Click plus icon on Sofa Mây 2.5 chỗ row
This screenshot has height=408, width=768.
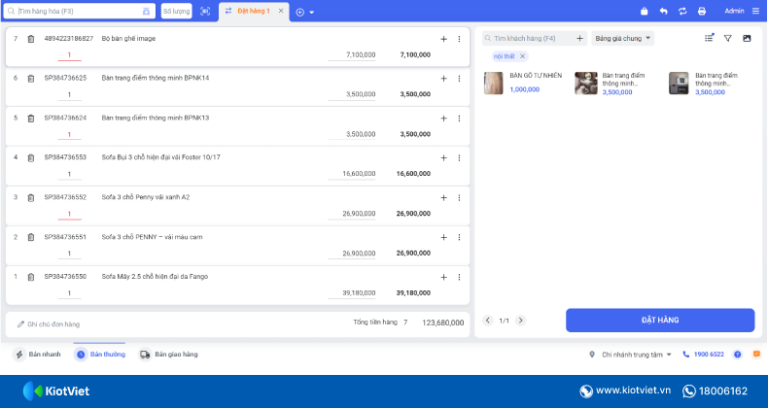[443, 277]
